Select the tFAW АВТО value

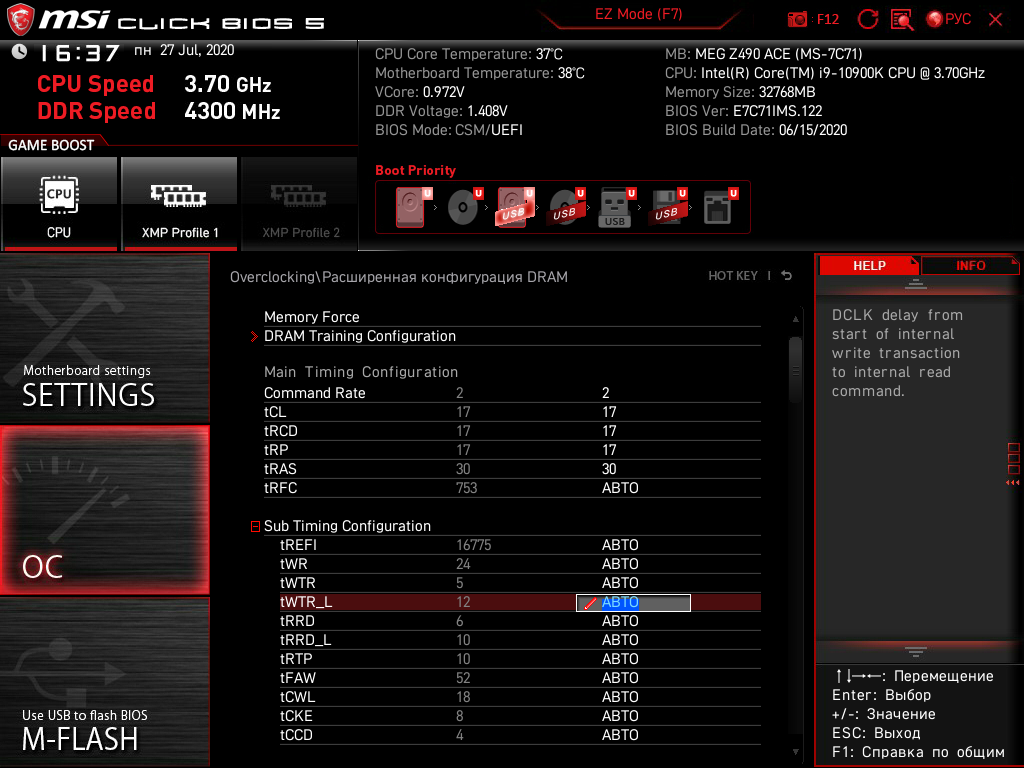620,677
